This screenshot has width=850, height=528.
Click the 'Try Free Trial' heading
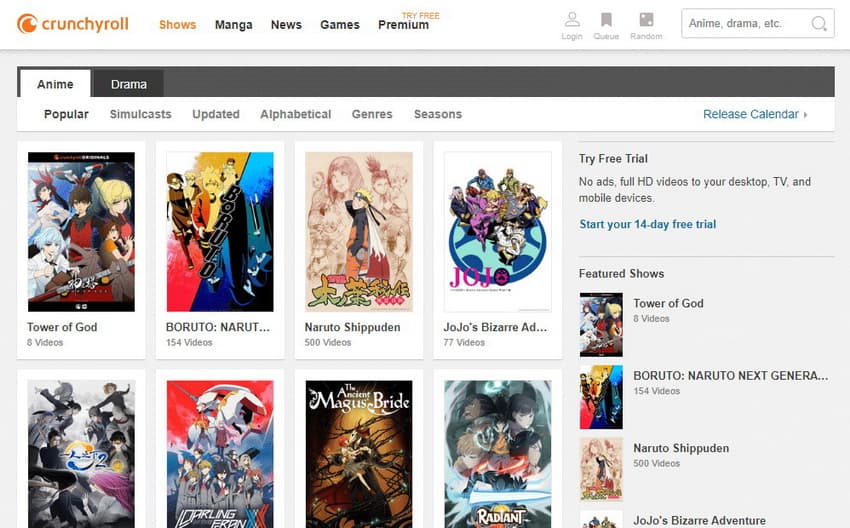tap(613, 159)
